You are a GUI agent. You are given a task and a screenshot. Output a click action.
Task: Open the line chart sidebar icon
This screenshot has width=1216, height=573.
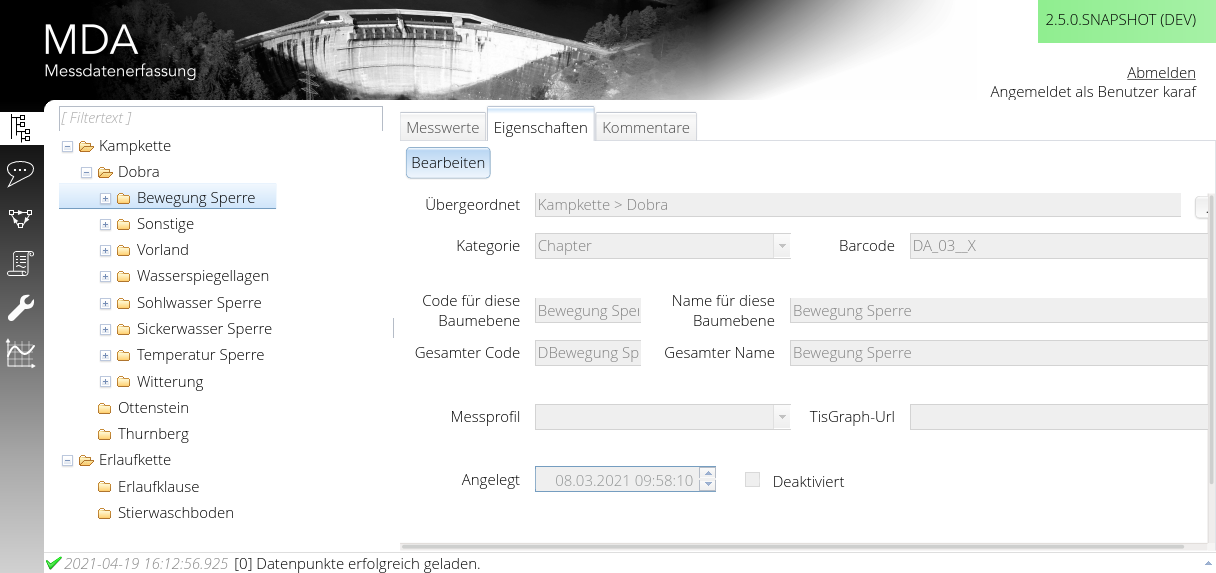(x=20, y=354)
